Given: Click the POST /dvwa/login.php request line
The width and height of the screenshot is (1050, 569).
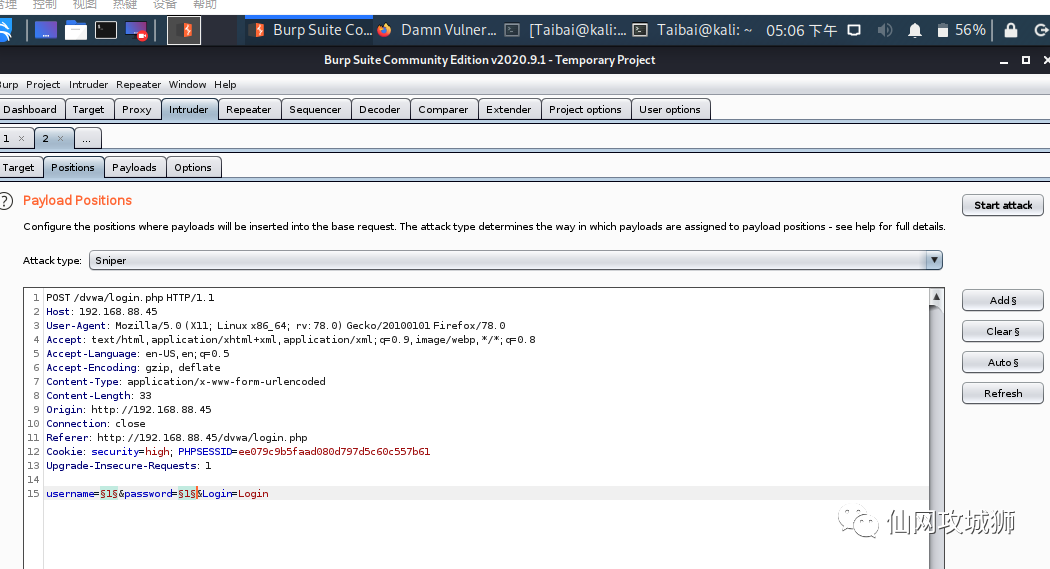Looking at the screenshot, I should tap(130, 298).
